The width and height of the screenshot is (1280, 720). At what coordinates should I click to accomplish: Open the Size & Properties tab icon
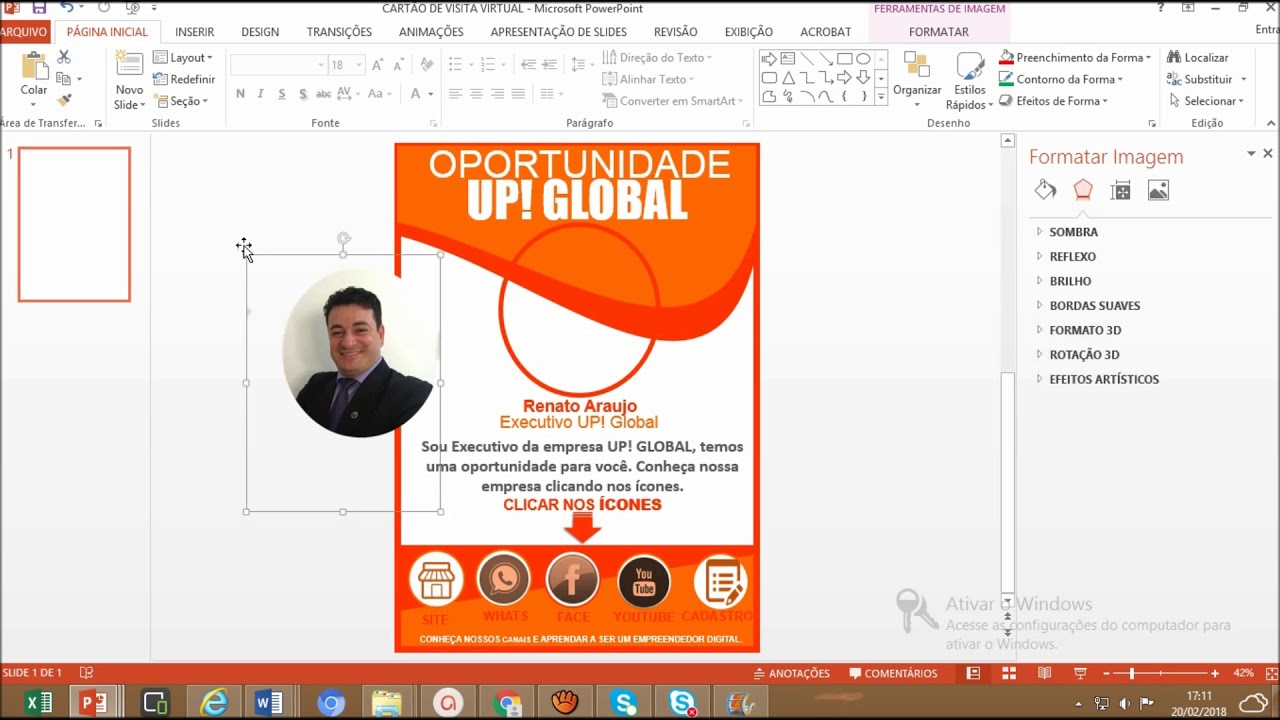click(x=1121, y=190)
